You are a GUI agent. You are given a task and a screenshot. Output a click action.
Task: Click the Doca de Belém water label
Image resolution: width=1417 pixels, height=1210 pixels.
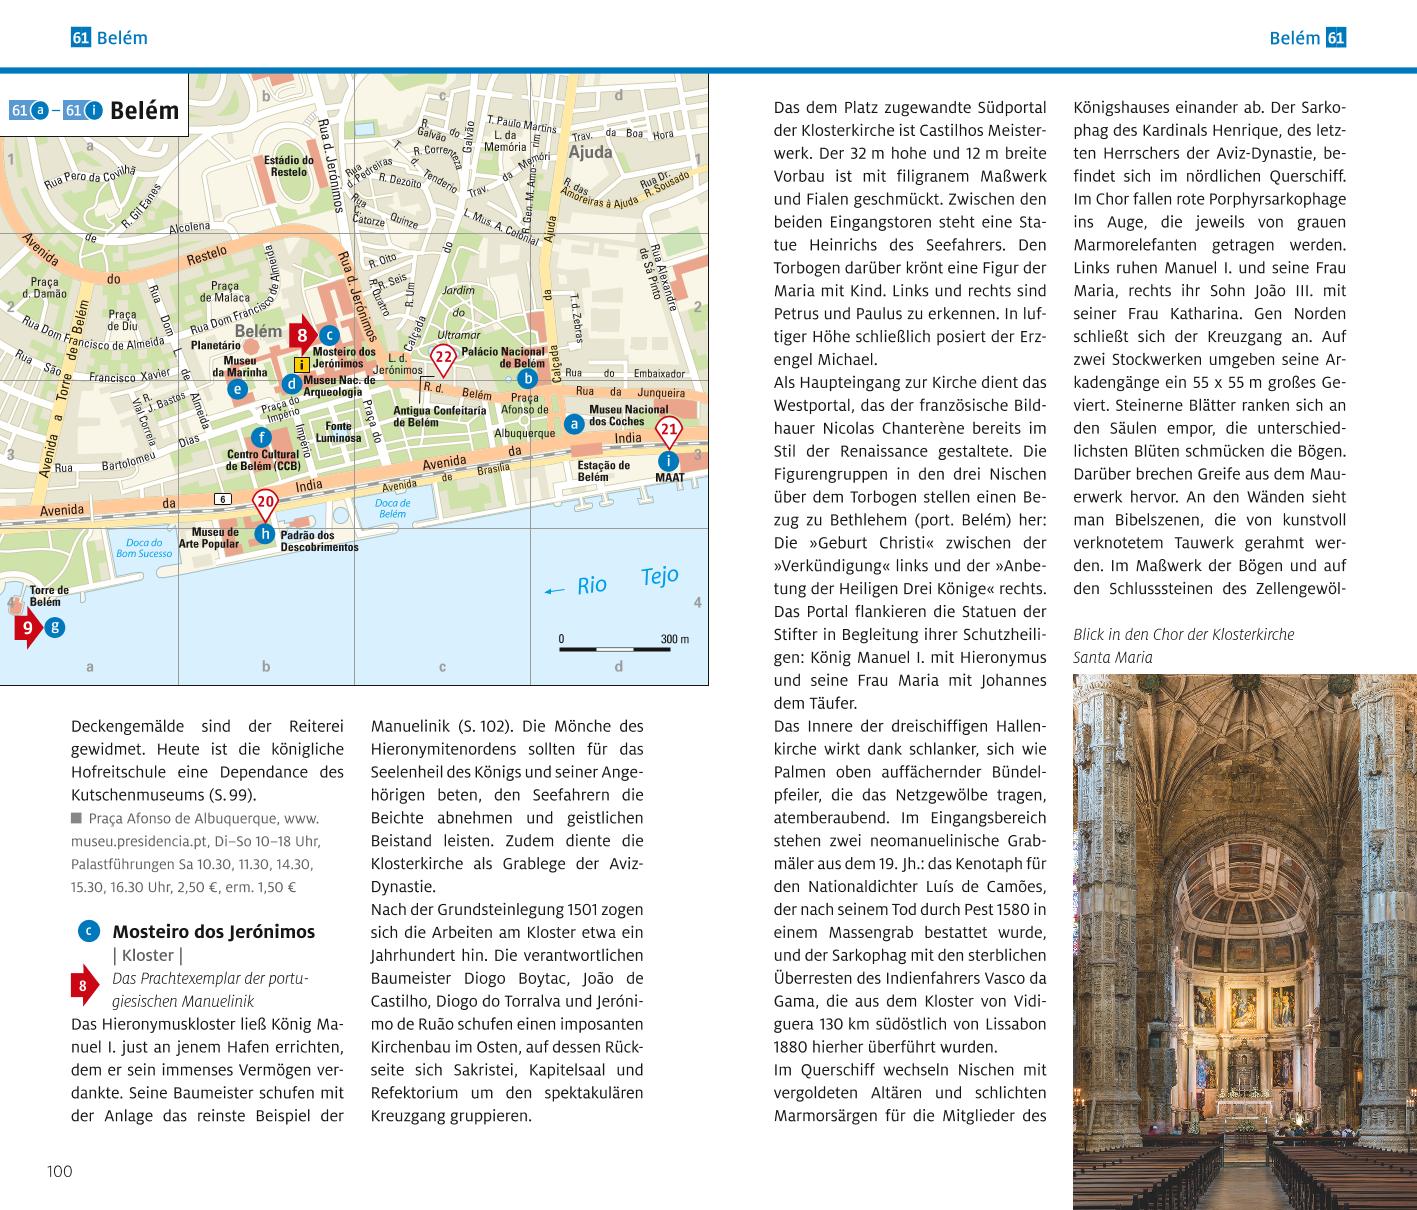(x=393, y=508)
